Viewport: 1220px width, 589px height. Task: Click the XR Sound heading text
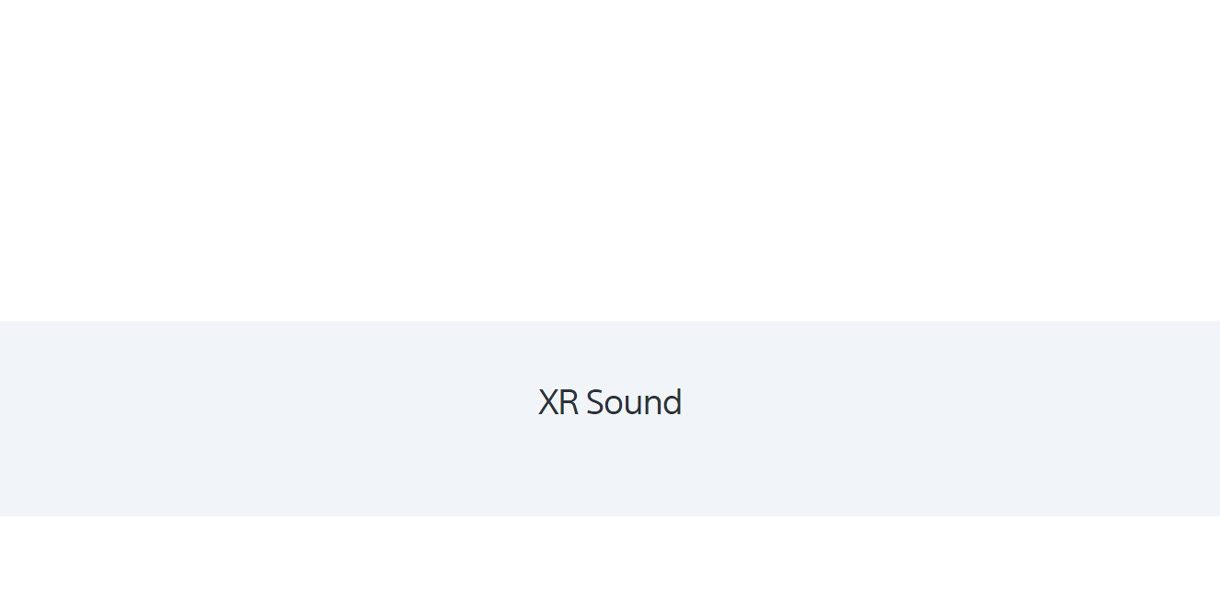(x=610, y=402)
